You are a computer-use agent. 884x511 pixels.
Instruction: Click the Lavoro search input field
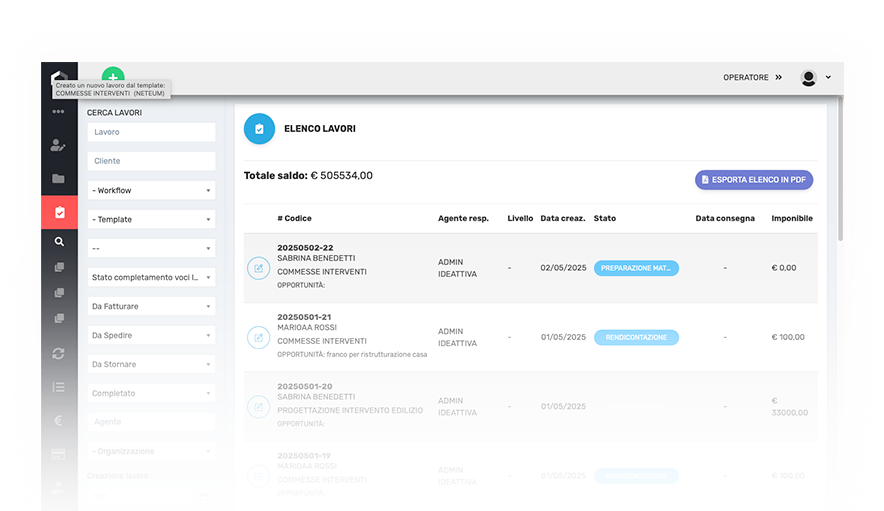click(152, 132)
